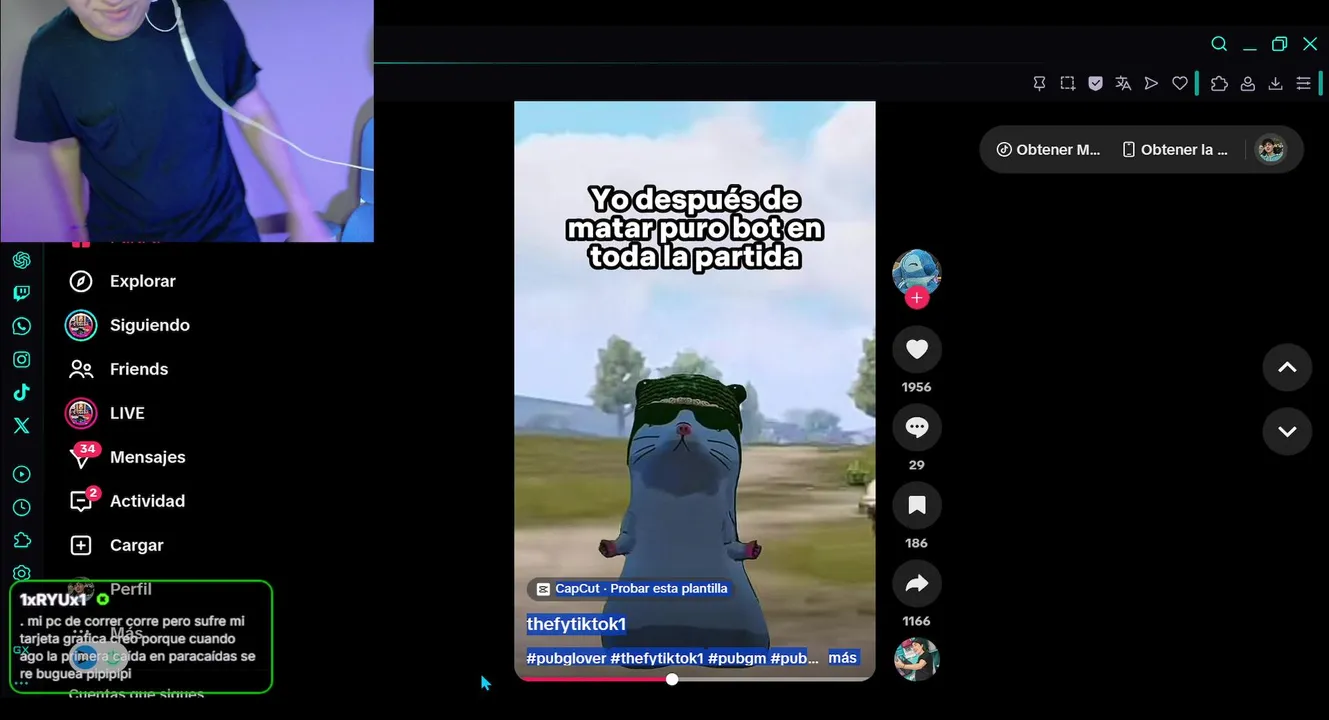Click CapCut Probar esta plantilla link
Viewport: 1329px width, 720px height.
632,589
